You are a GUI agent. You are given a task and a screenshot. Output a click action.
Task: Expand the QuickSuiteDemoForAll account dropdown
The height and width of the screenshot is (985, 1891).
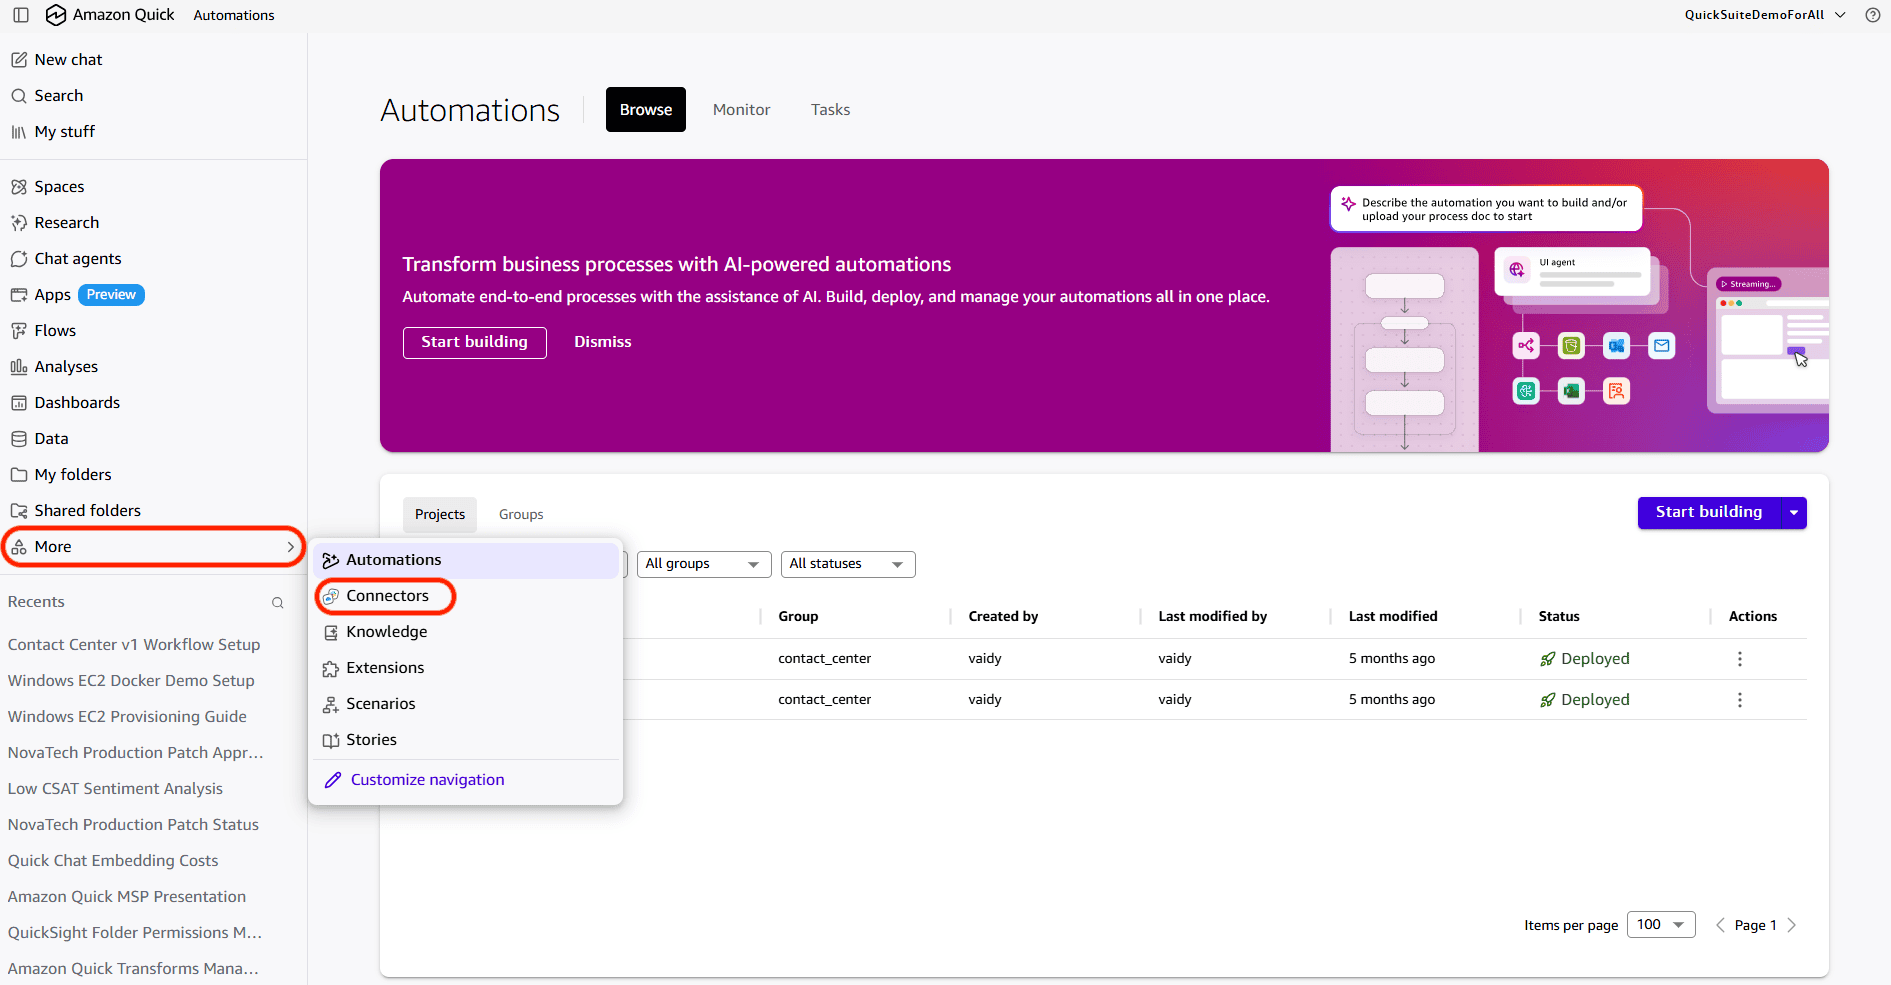pyautogui.click(x=1766, y=15)
